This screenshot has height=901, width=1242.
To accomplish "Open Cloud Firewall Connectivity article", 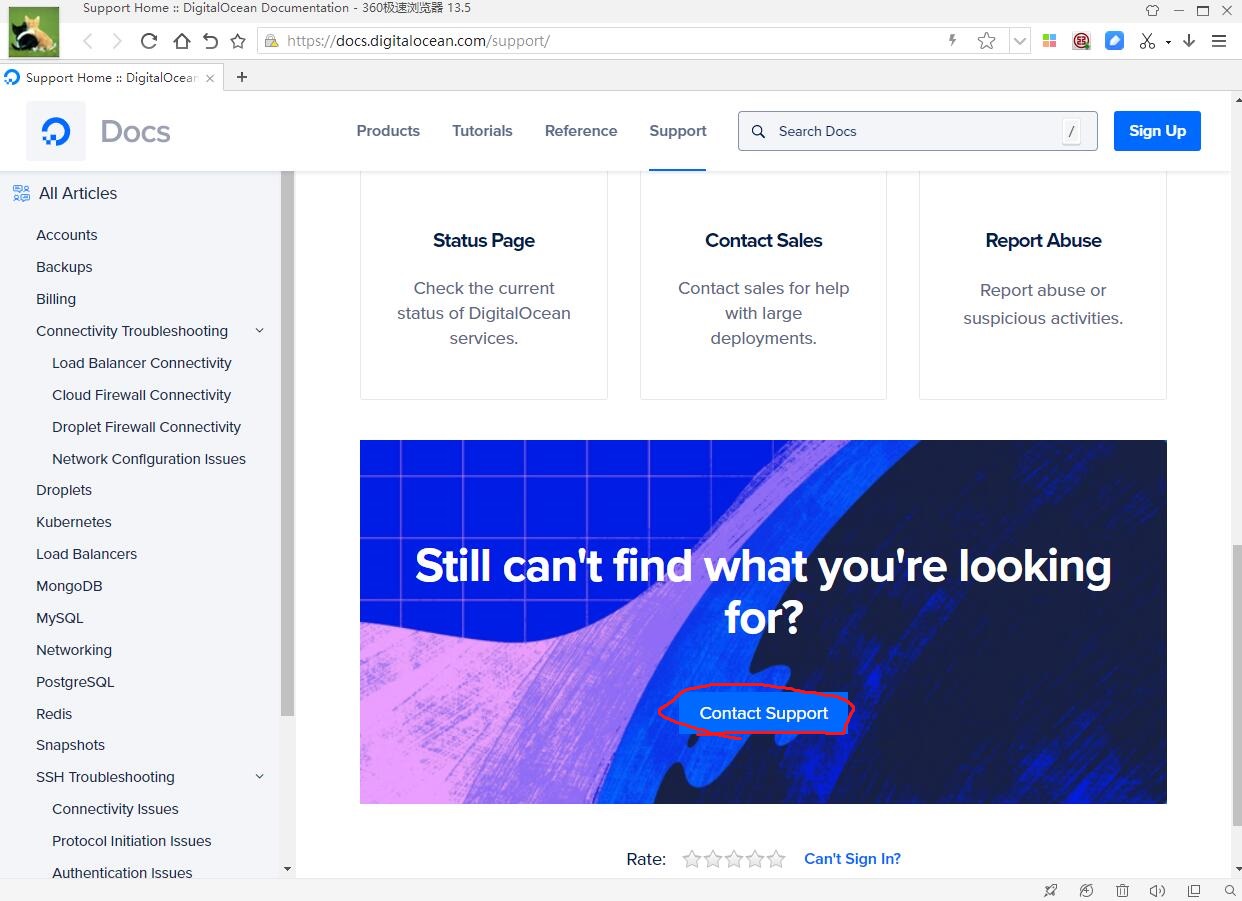I will [x=141, y=395].
